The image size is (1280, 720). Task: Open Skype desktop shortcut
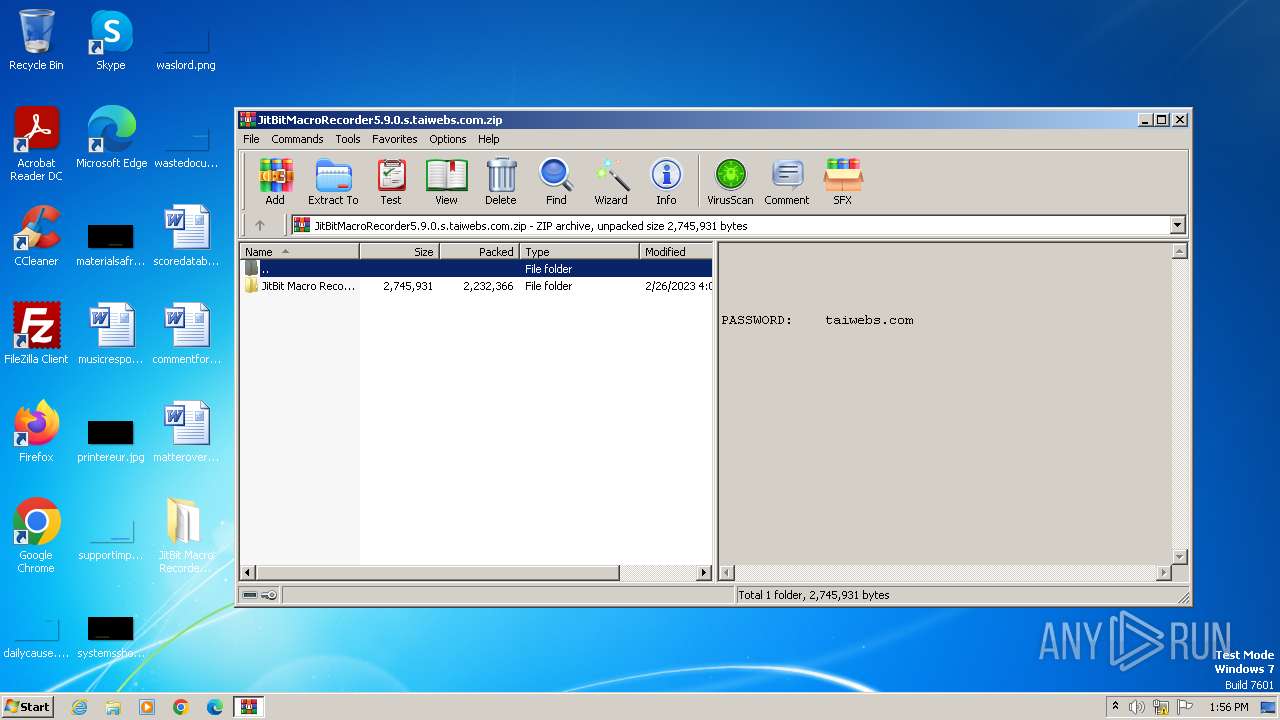click(x=110, y=40)
